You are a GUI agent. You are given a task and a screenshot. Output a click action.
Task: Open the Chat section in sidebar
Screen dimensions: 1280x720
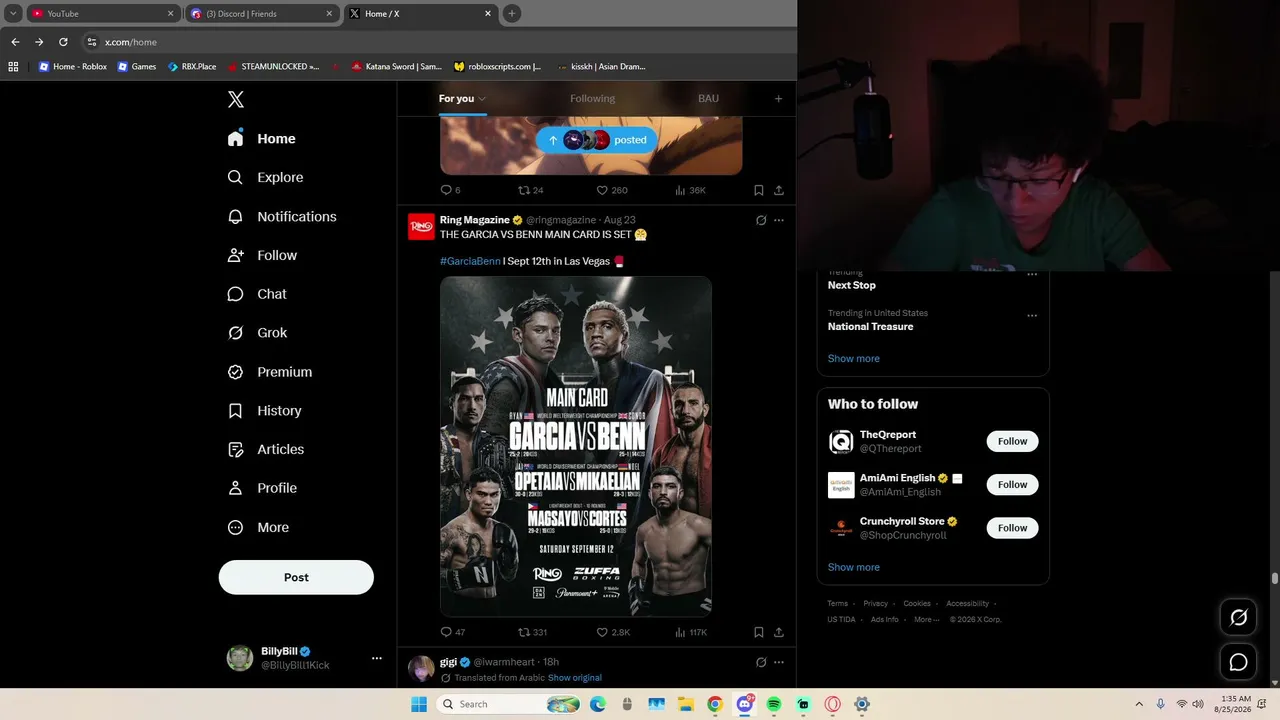[x=257, y=294]
